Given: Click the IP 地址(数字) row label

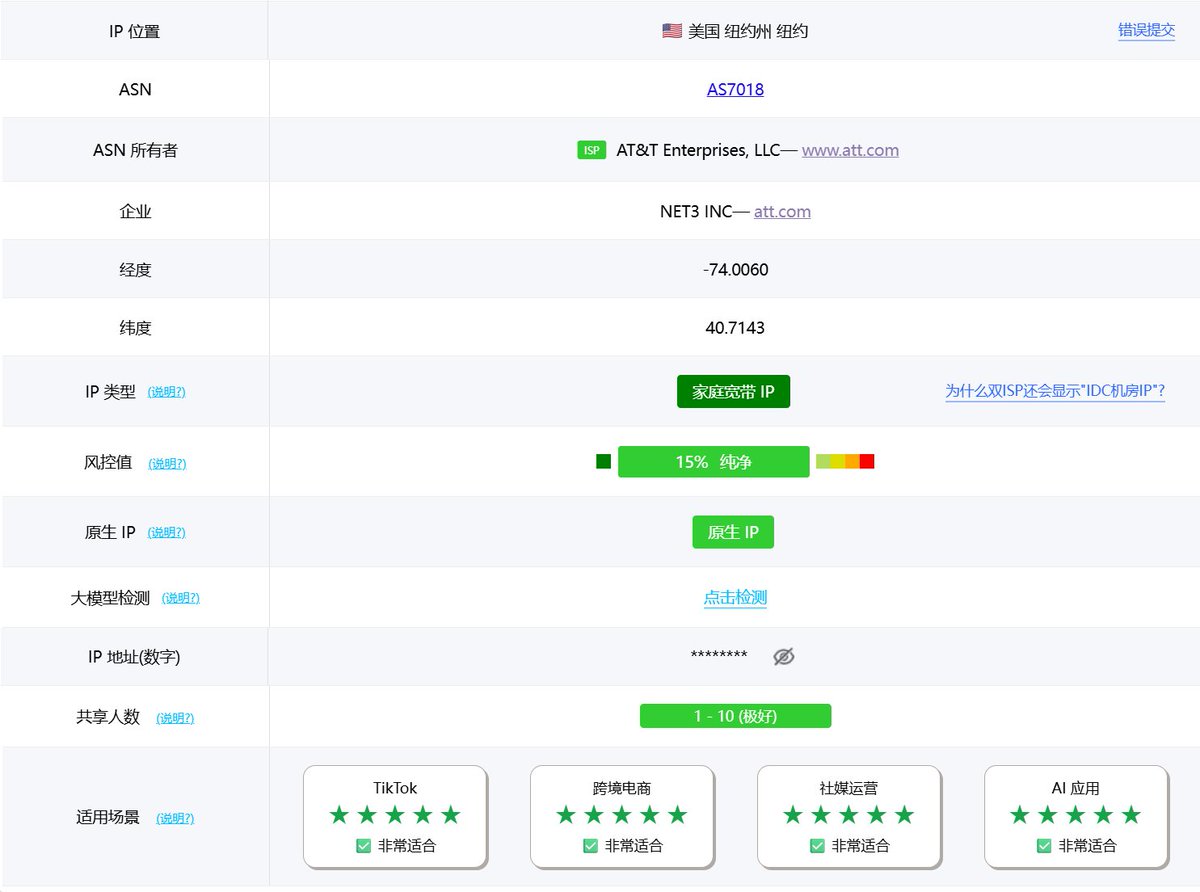Looking at the screenshot, I should tap(135, 657).
